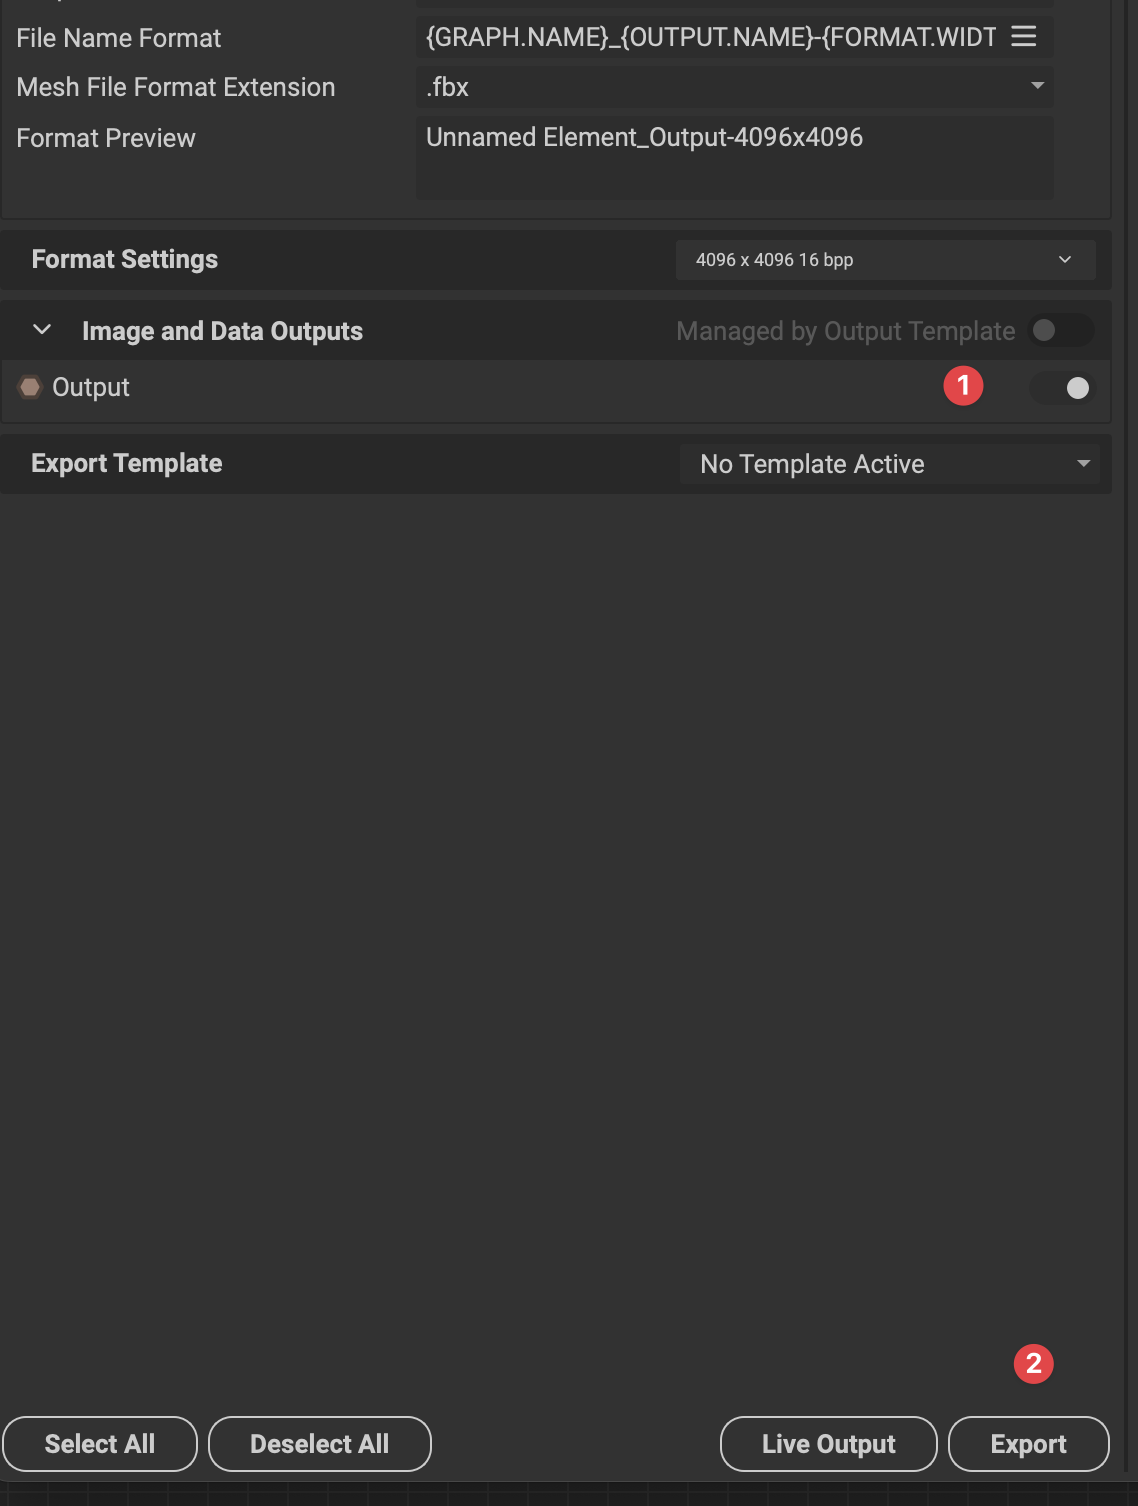Click the red number 1 annotation badge
This screenshot has height=1506, width=1138.
963,386
